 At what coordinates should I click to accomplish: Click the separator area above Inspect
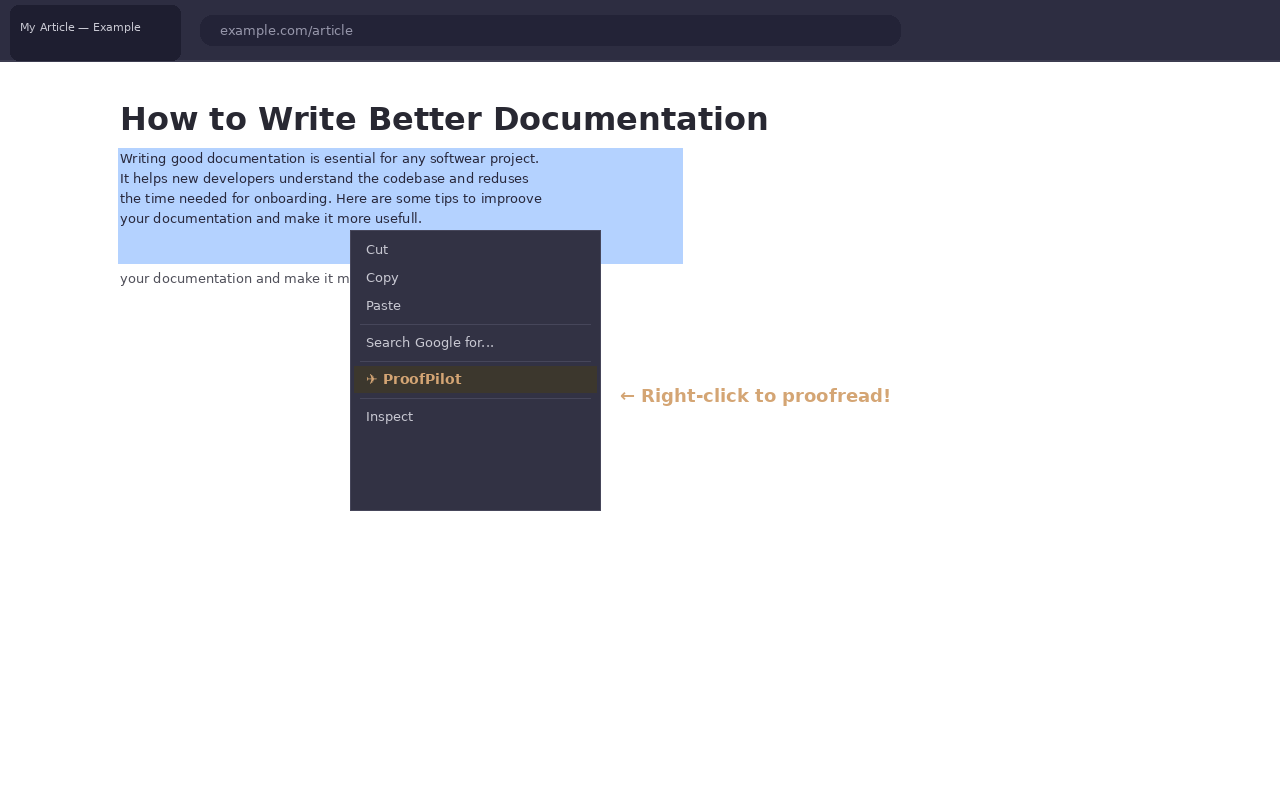click(x=475, y=397)
